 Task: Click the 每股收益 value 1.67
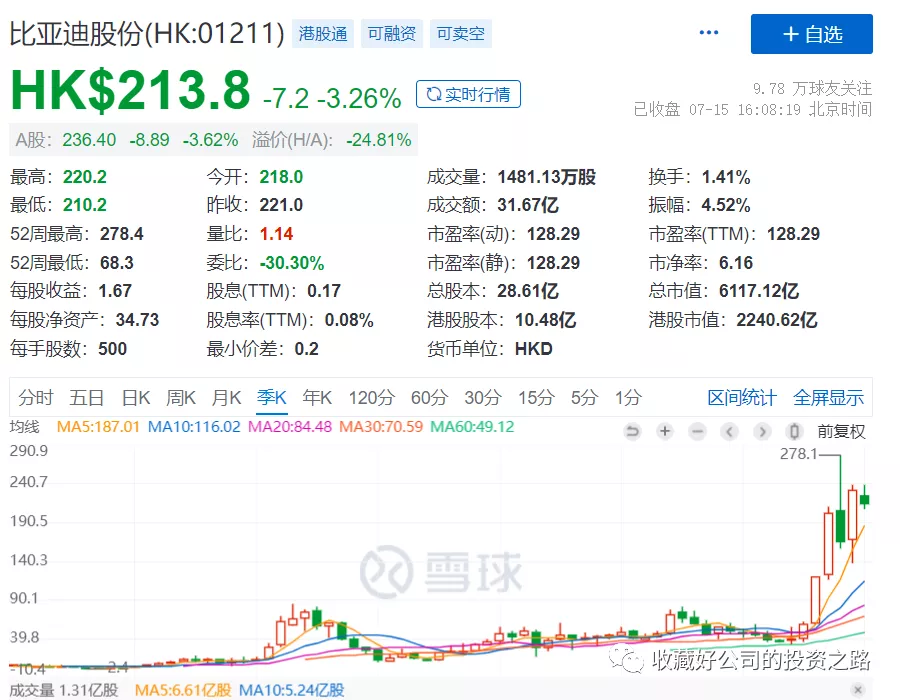click(x=115, y=291)
